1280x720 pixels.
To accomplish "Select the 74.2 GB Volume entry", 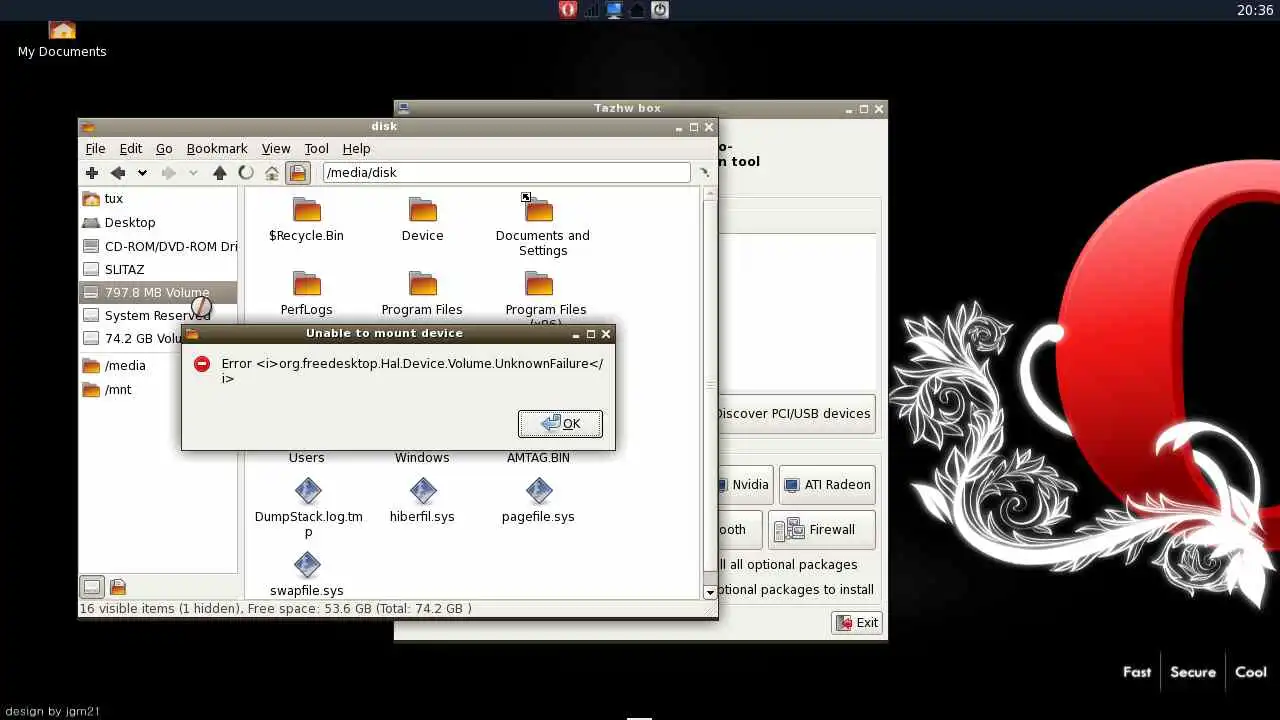I will (x=132, y=338).
